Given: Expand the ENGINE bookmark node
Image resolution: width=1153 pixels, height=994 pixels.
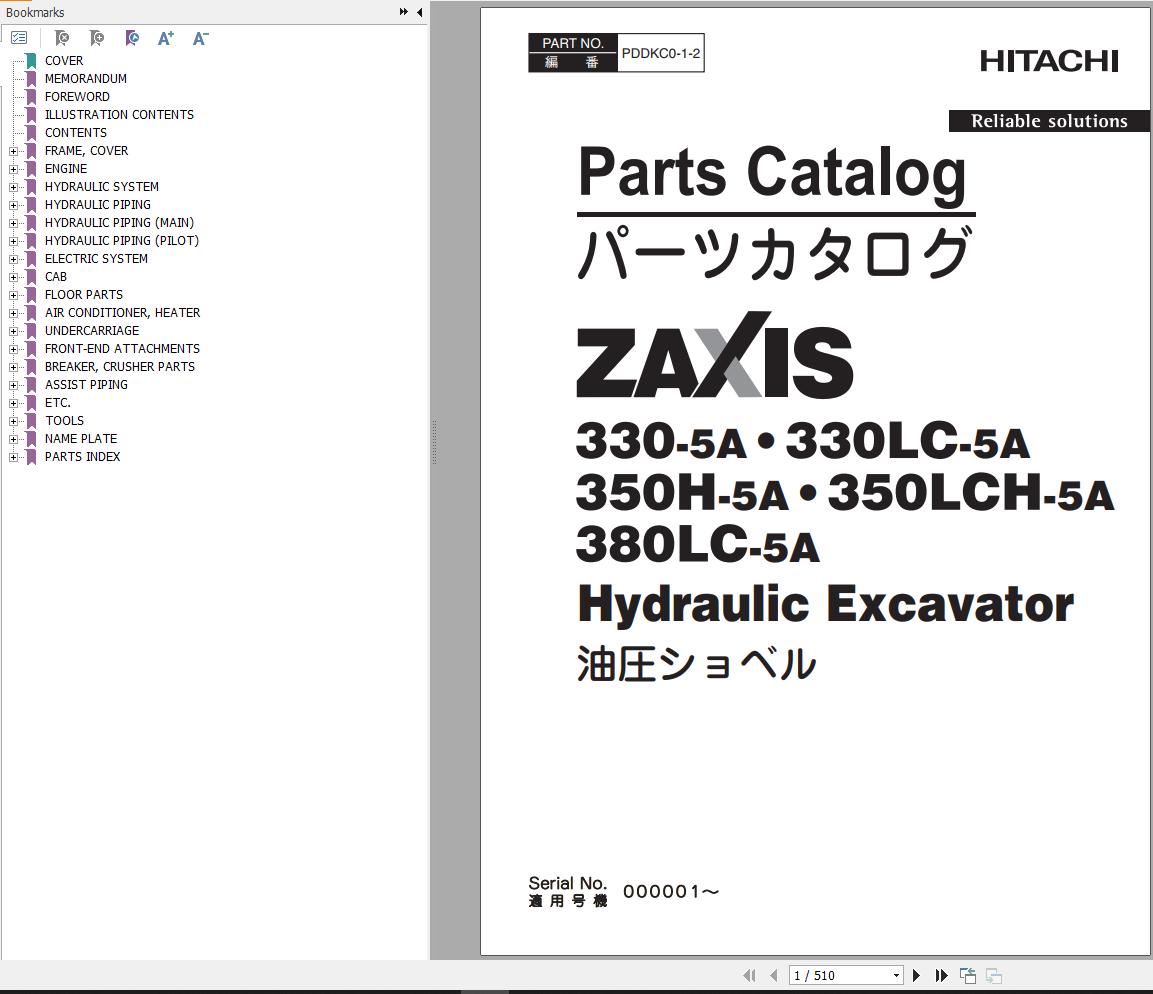Looking at the screenshot, I should (x=13, y=169).
